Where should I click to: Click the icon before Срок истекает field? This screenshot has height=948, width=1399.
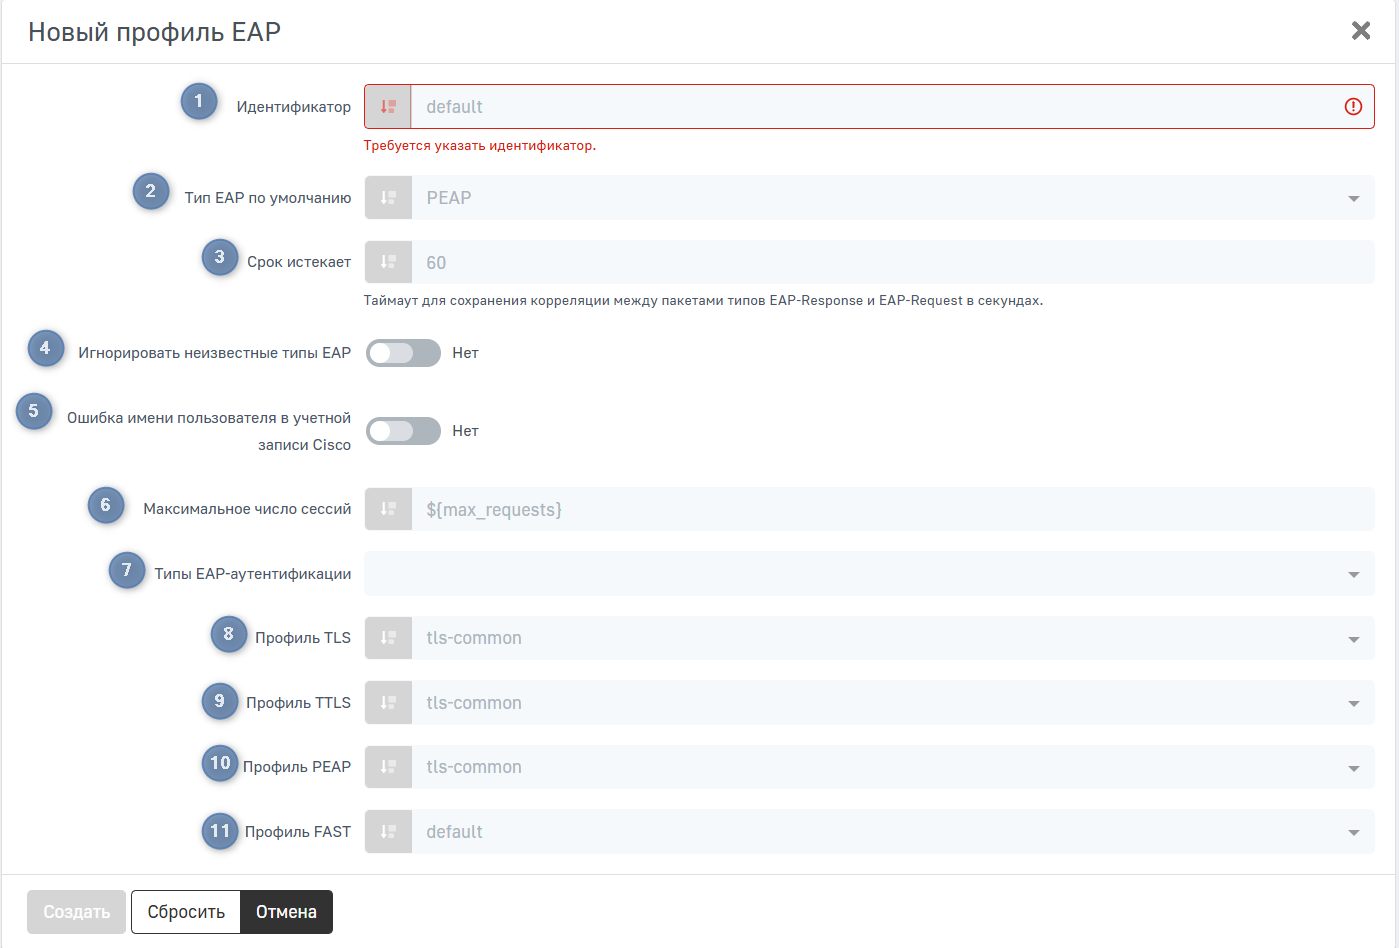[x=388, y=262]
